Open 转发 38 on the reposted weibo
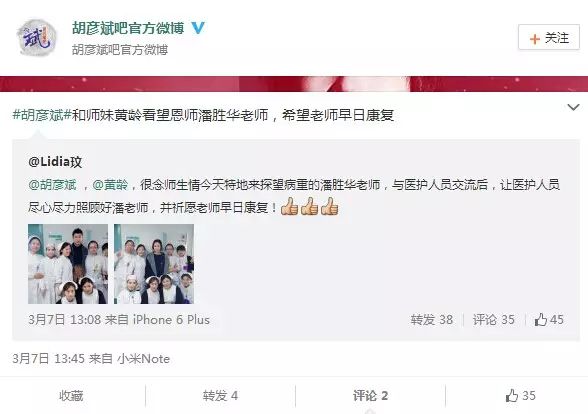 click(432, 320)
